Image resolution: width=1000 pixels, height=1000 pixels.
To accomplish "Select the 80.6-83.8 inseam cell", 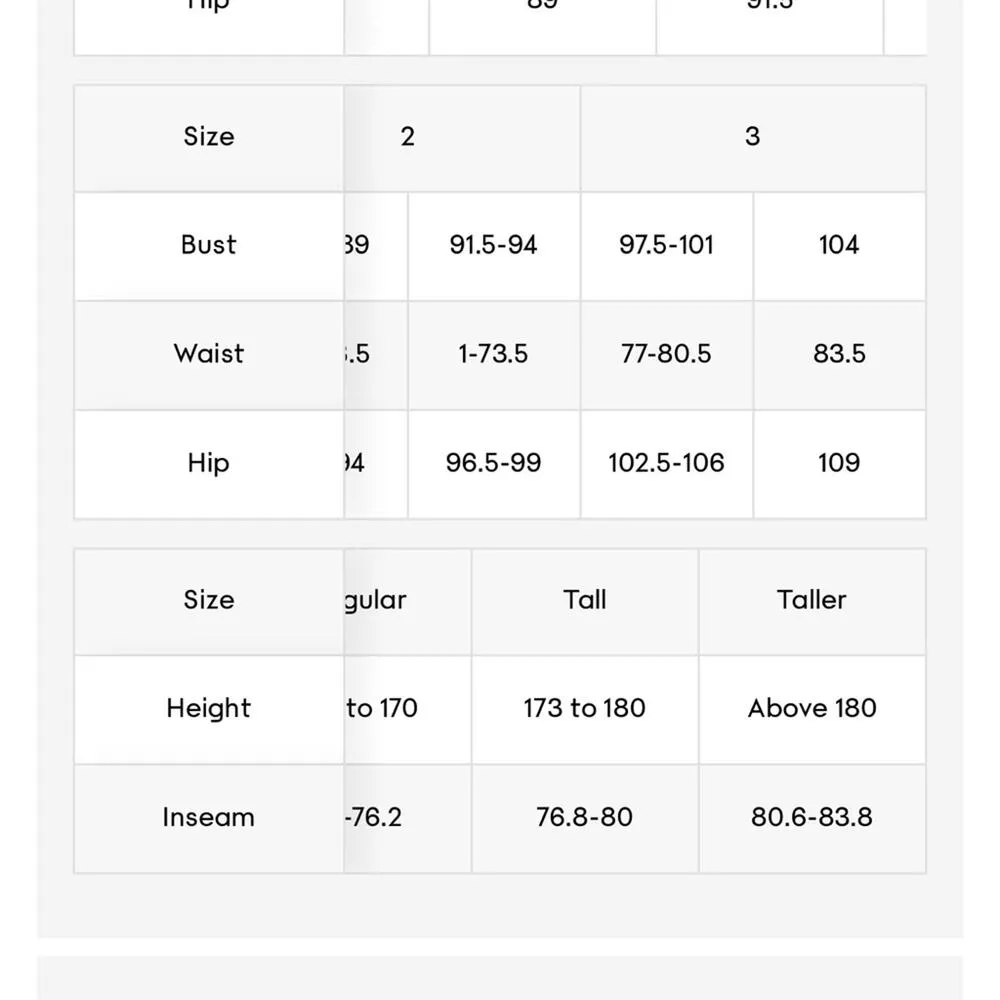I will pyautogui.click(x=811, y=818).
